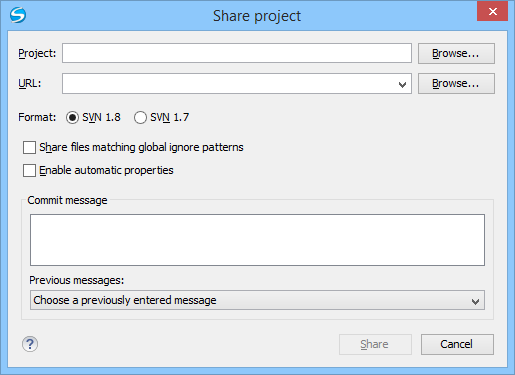Expand the URL dropdown arrow
The image size is (515, 375).
402,85
